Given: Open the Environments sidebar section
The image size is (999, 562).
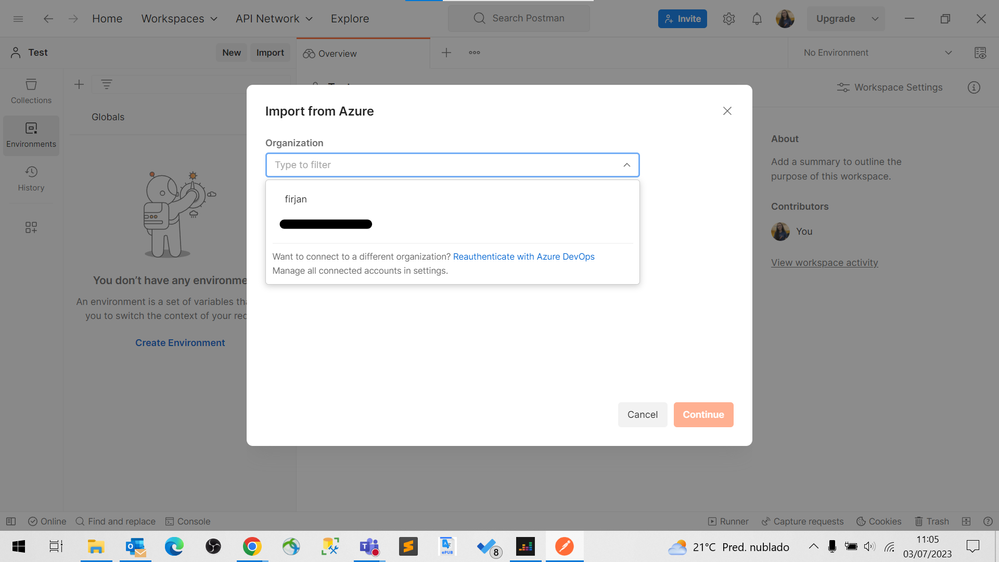Looking at the screenshot, I should pos(31,135).
